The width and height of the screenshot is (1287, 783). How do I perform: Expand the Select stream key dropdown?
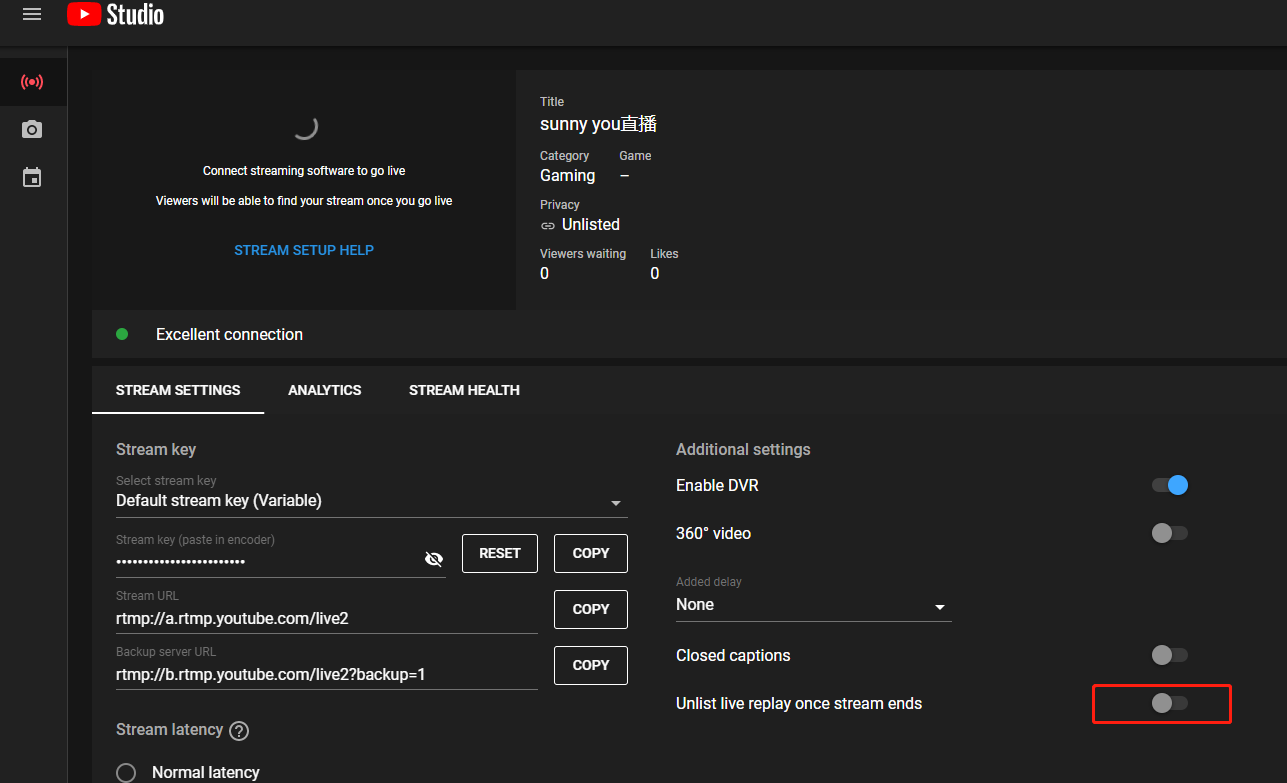tap(372, 496)
